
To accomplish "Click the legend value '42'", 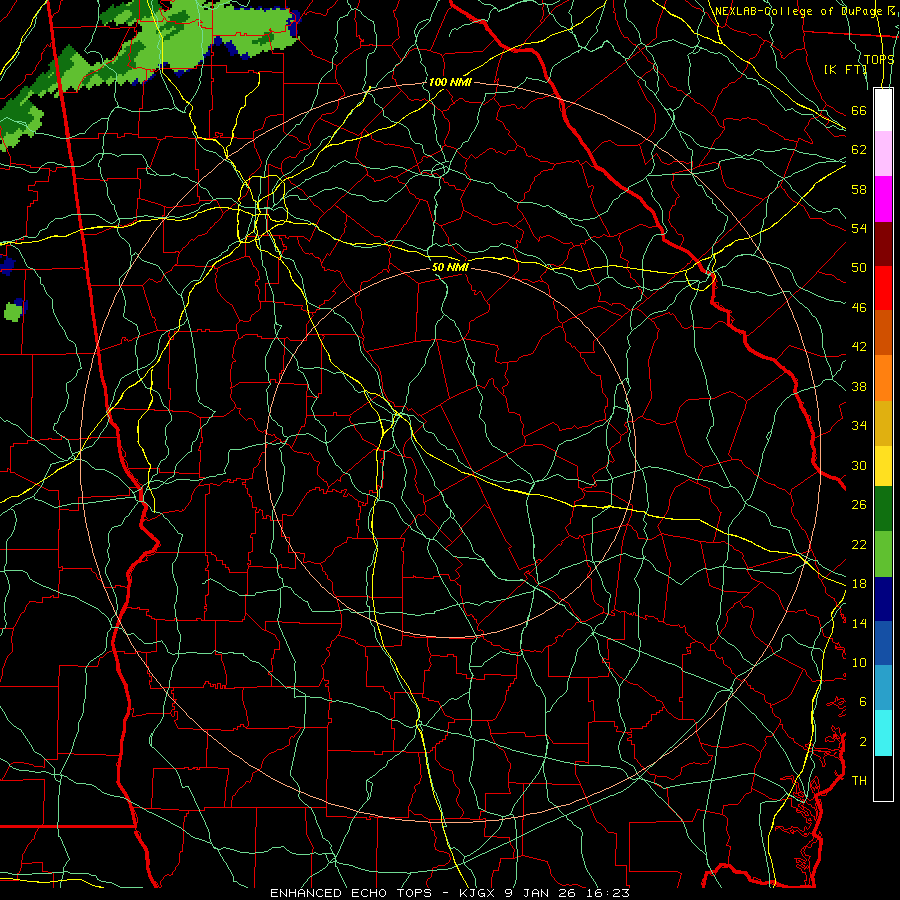I will 859,347.
